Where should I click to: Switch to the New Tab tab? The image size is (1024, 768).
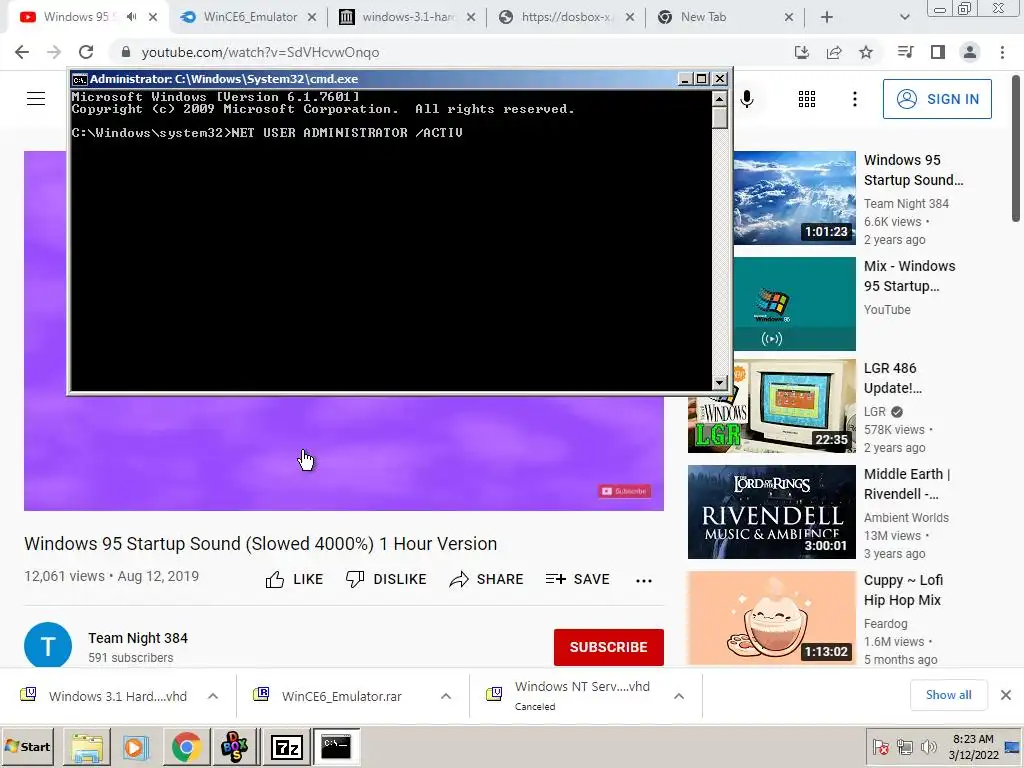point(725,17)
